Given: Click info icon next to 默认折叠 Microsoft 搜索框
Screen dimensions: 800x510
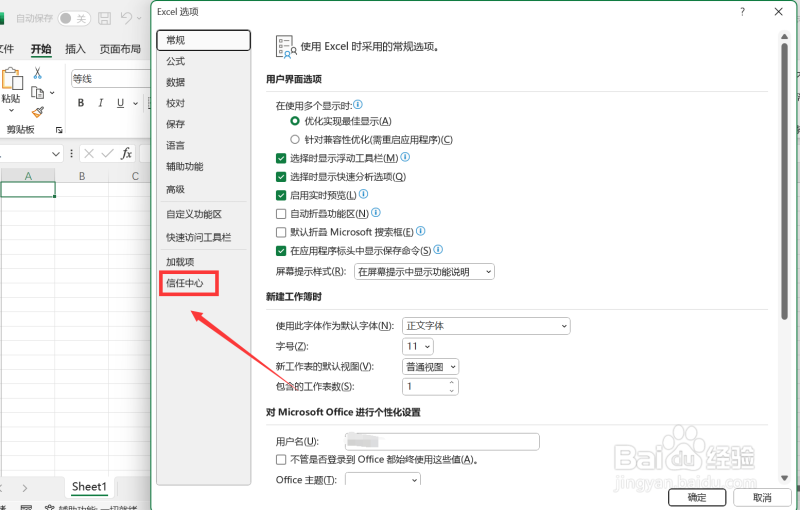Looking at the screenshot, I should (420, 231).
